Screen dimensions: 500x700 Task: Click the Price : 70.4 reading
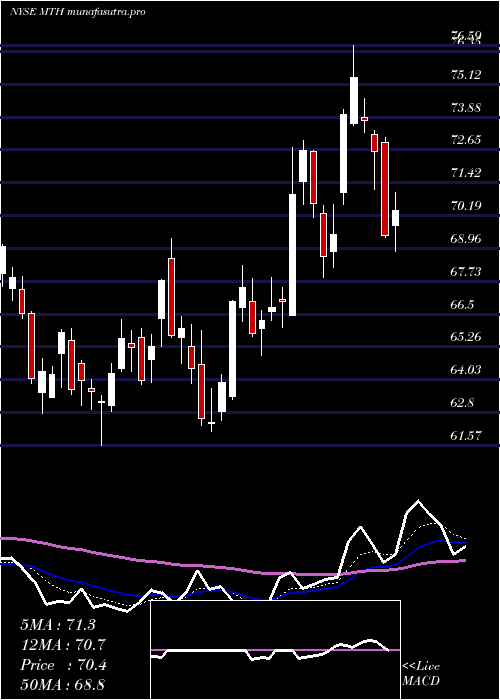click(63, 665)
